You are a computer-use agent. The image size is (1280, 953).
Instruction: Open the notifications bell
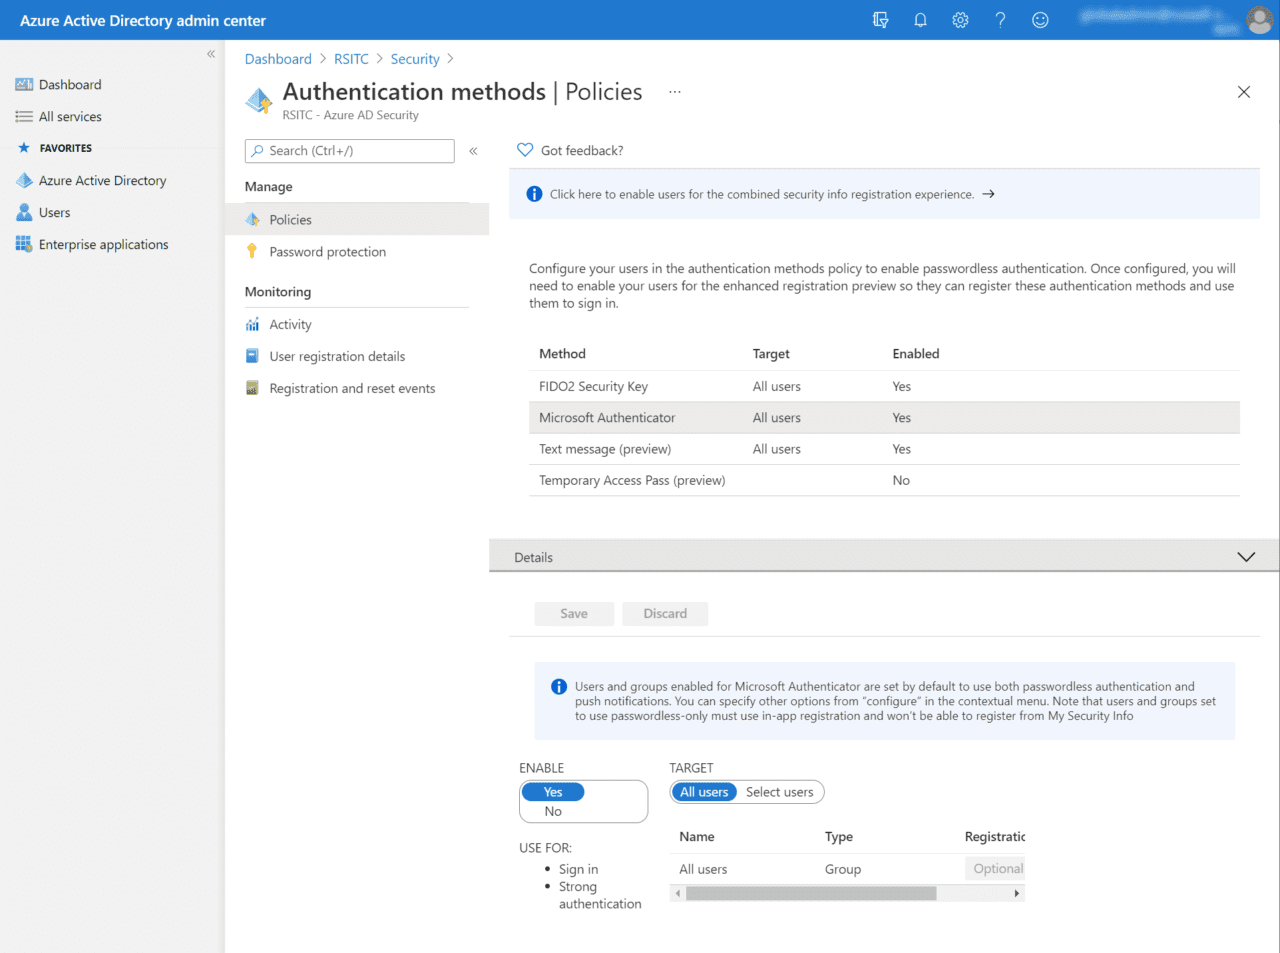[920, 20]
